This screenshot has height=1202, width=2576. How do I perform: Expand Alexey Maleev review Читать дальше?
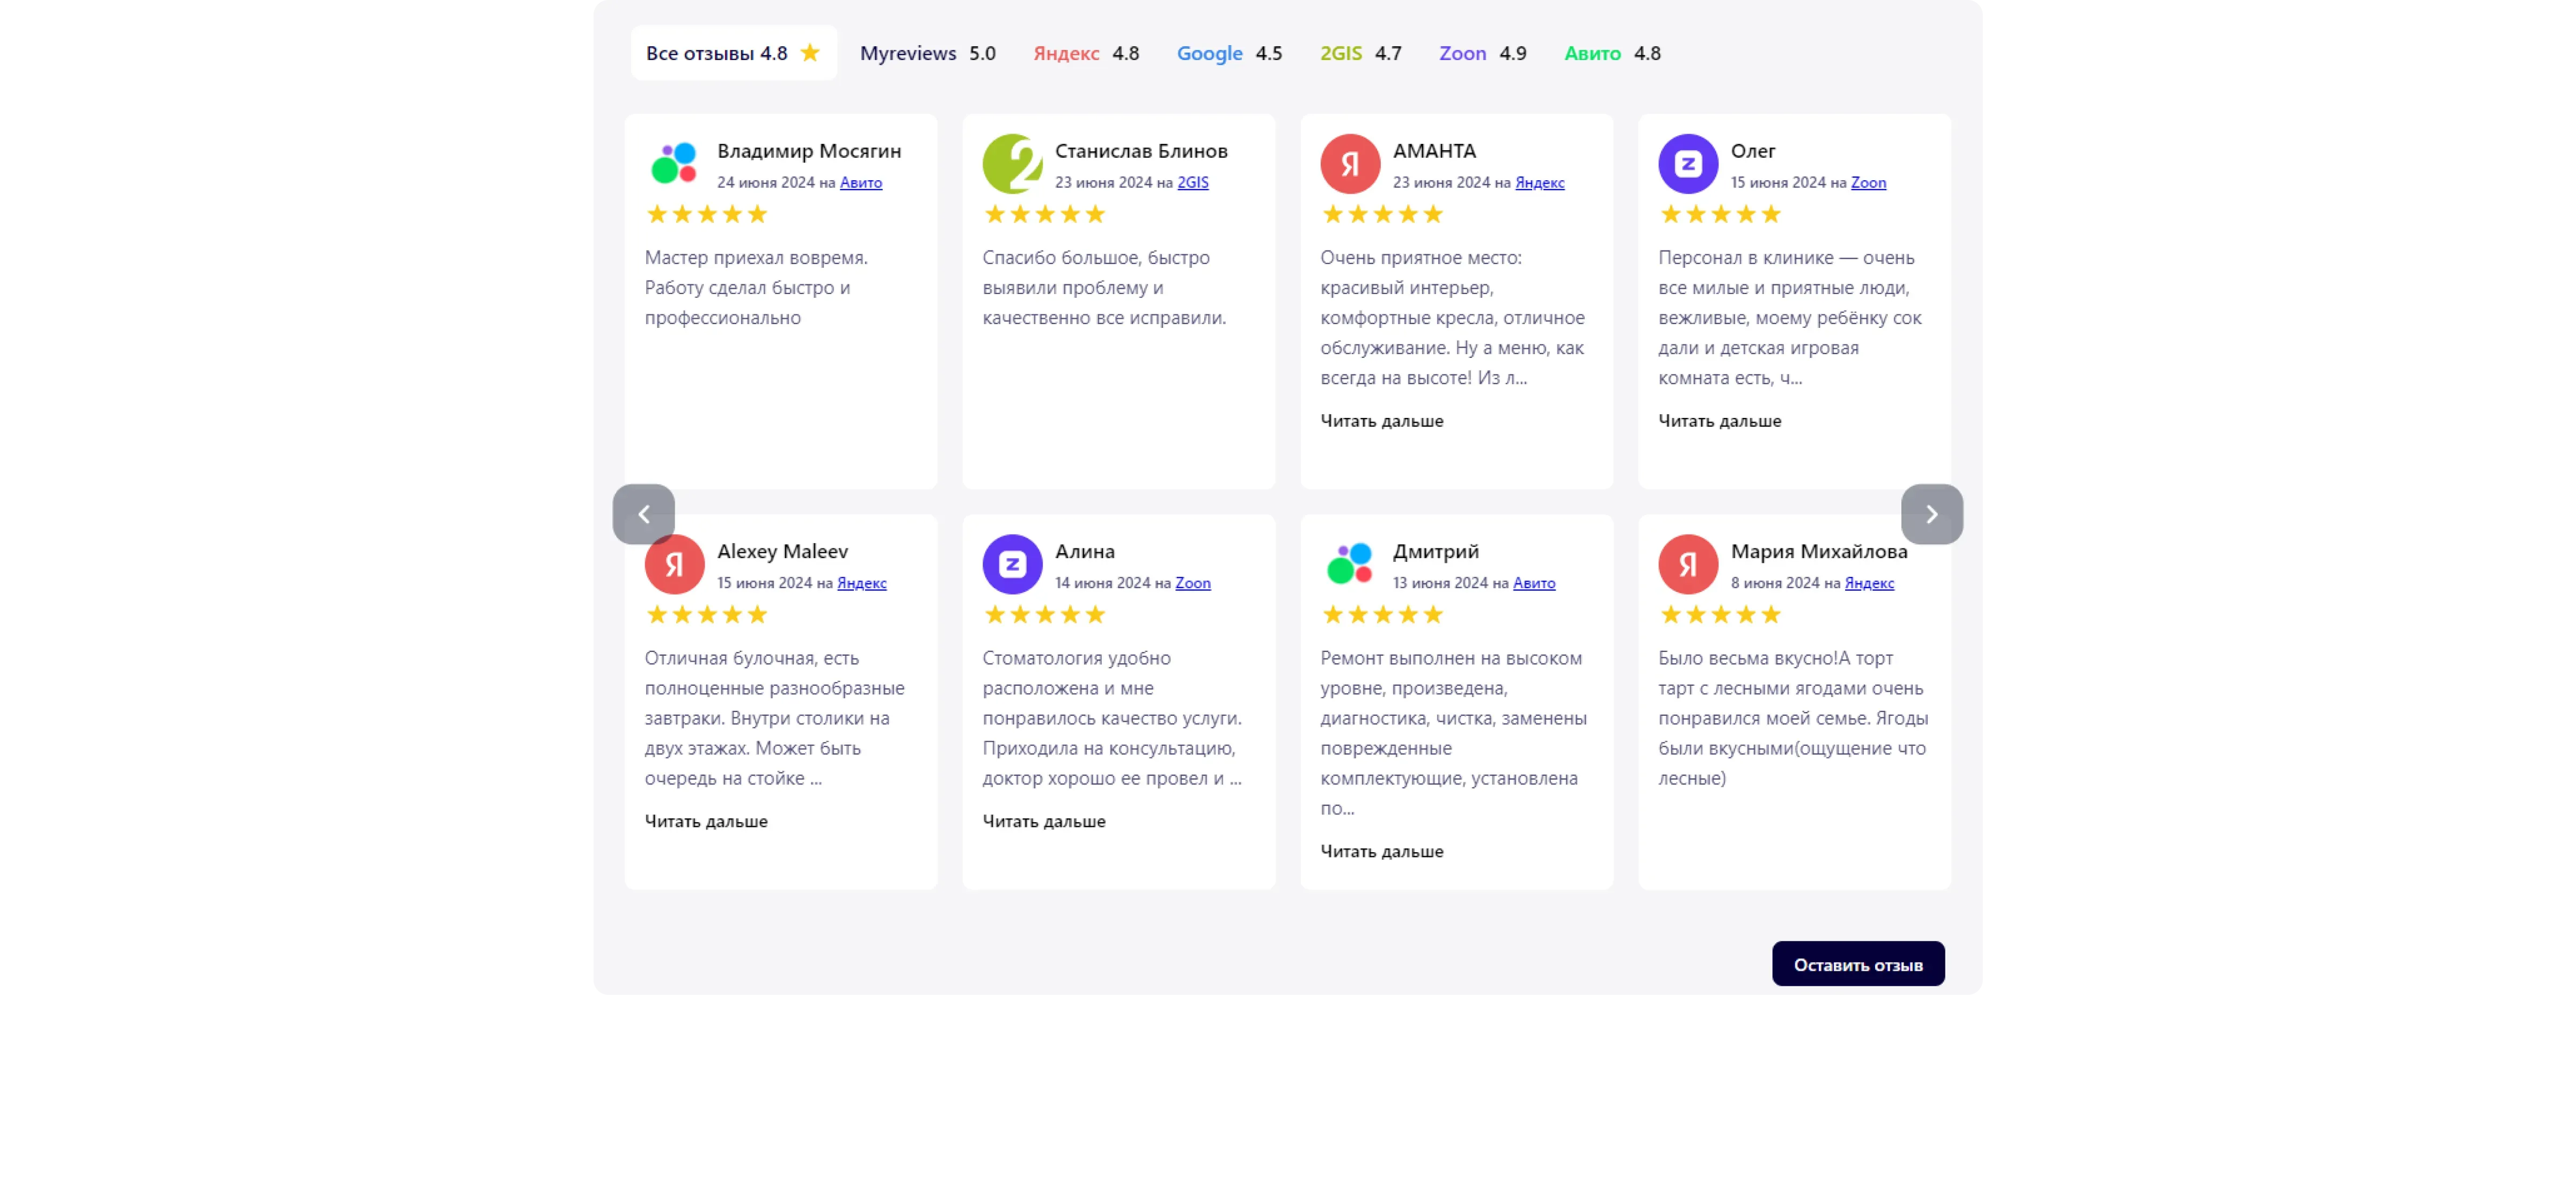706,821
